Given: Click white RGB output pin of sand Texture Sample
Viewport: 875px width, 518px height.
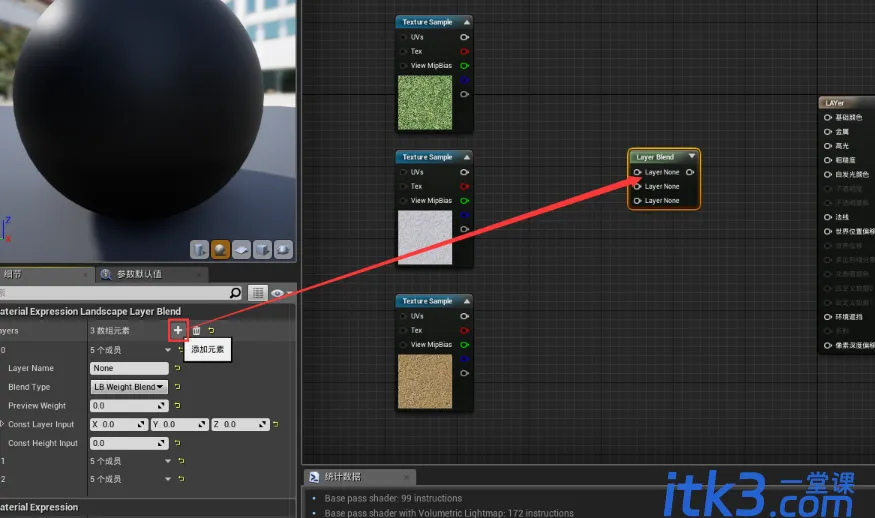Looking at the screenshot, I should coord(464,316).
